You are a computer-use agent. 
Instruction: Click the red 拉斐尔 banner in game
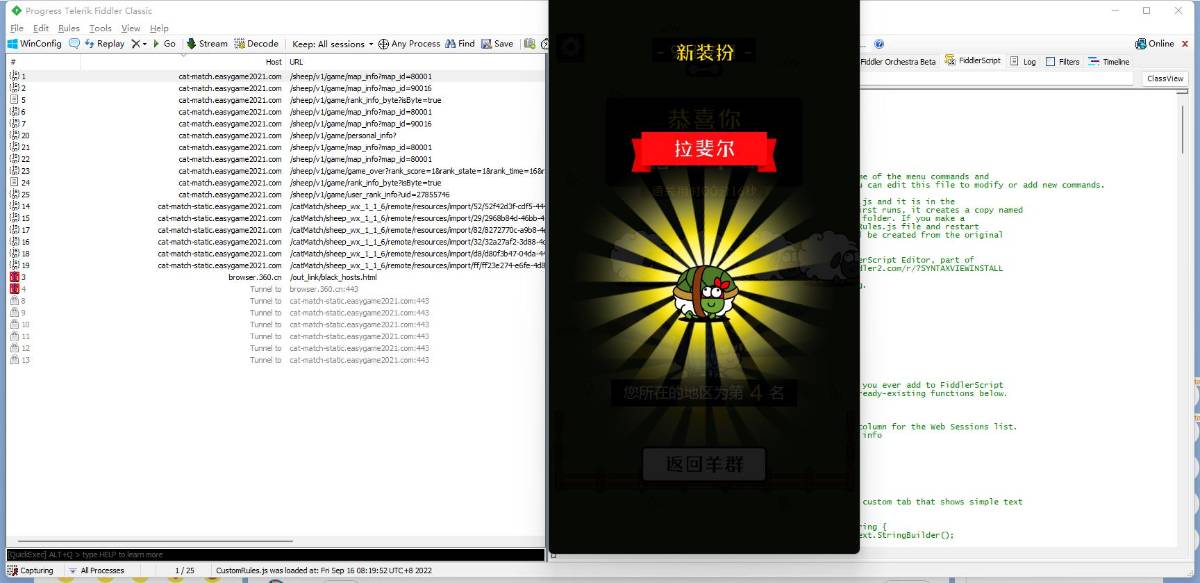pyautogui.click(x=705, y=150)
